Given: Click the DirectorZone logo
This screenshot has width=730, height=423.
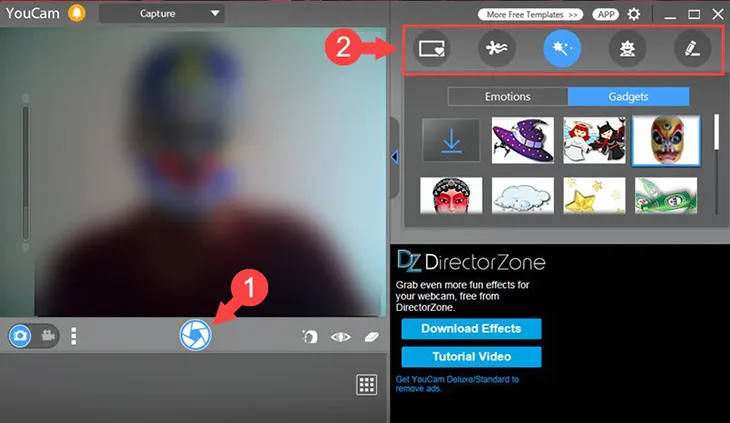Looking at the screenshot, I should pos(471,262).
